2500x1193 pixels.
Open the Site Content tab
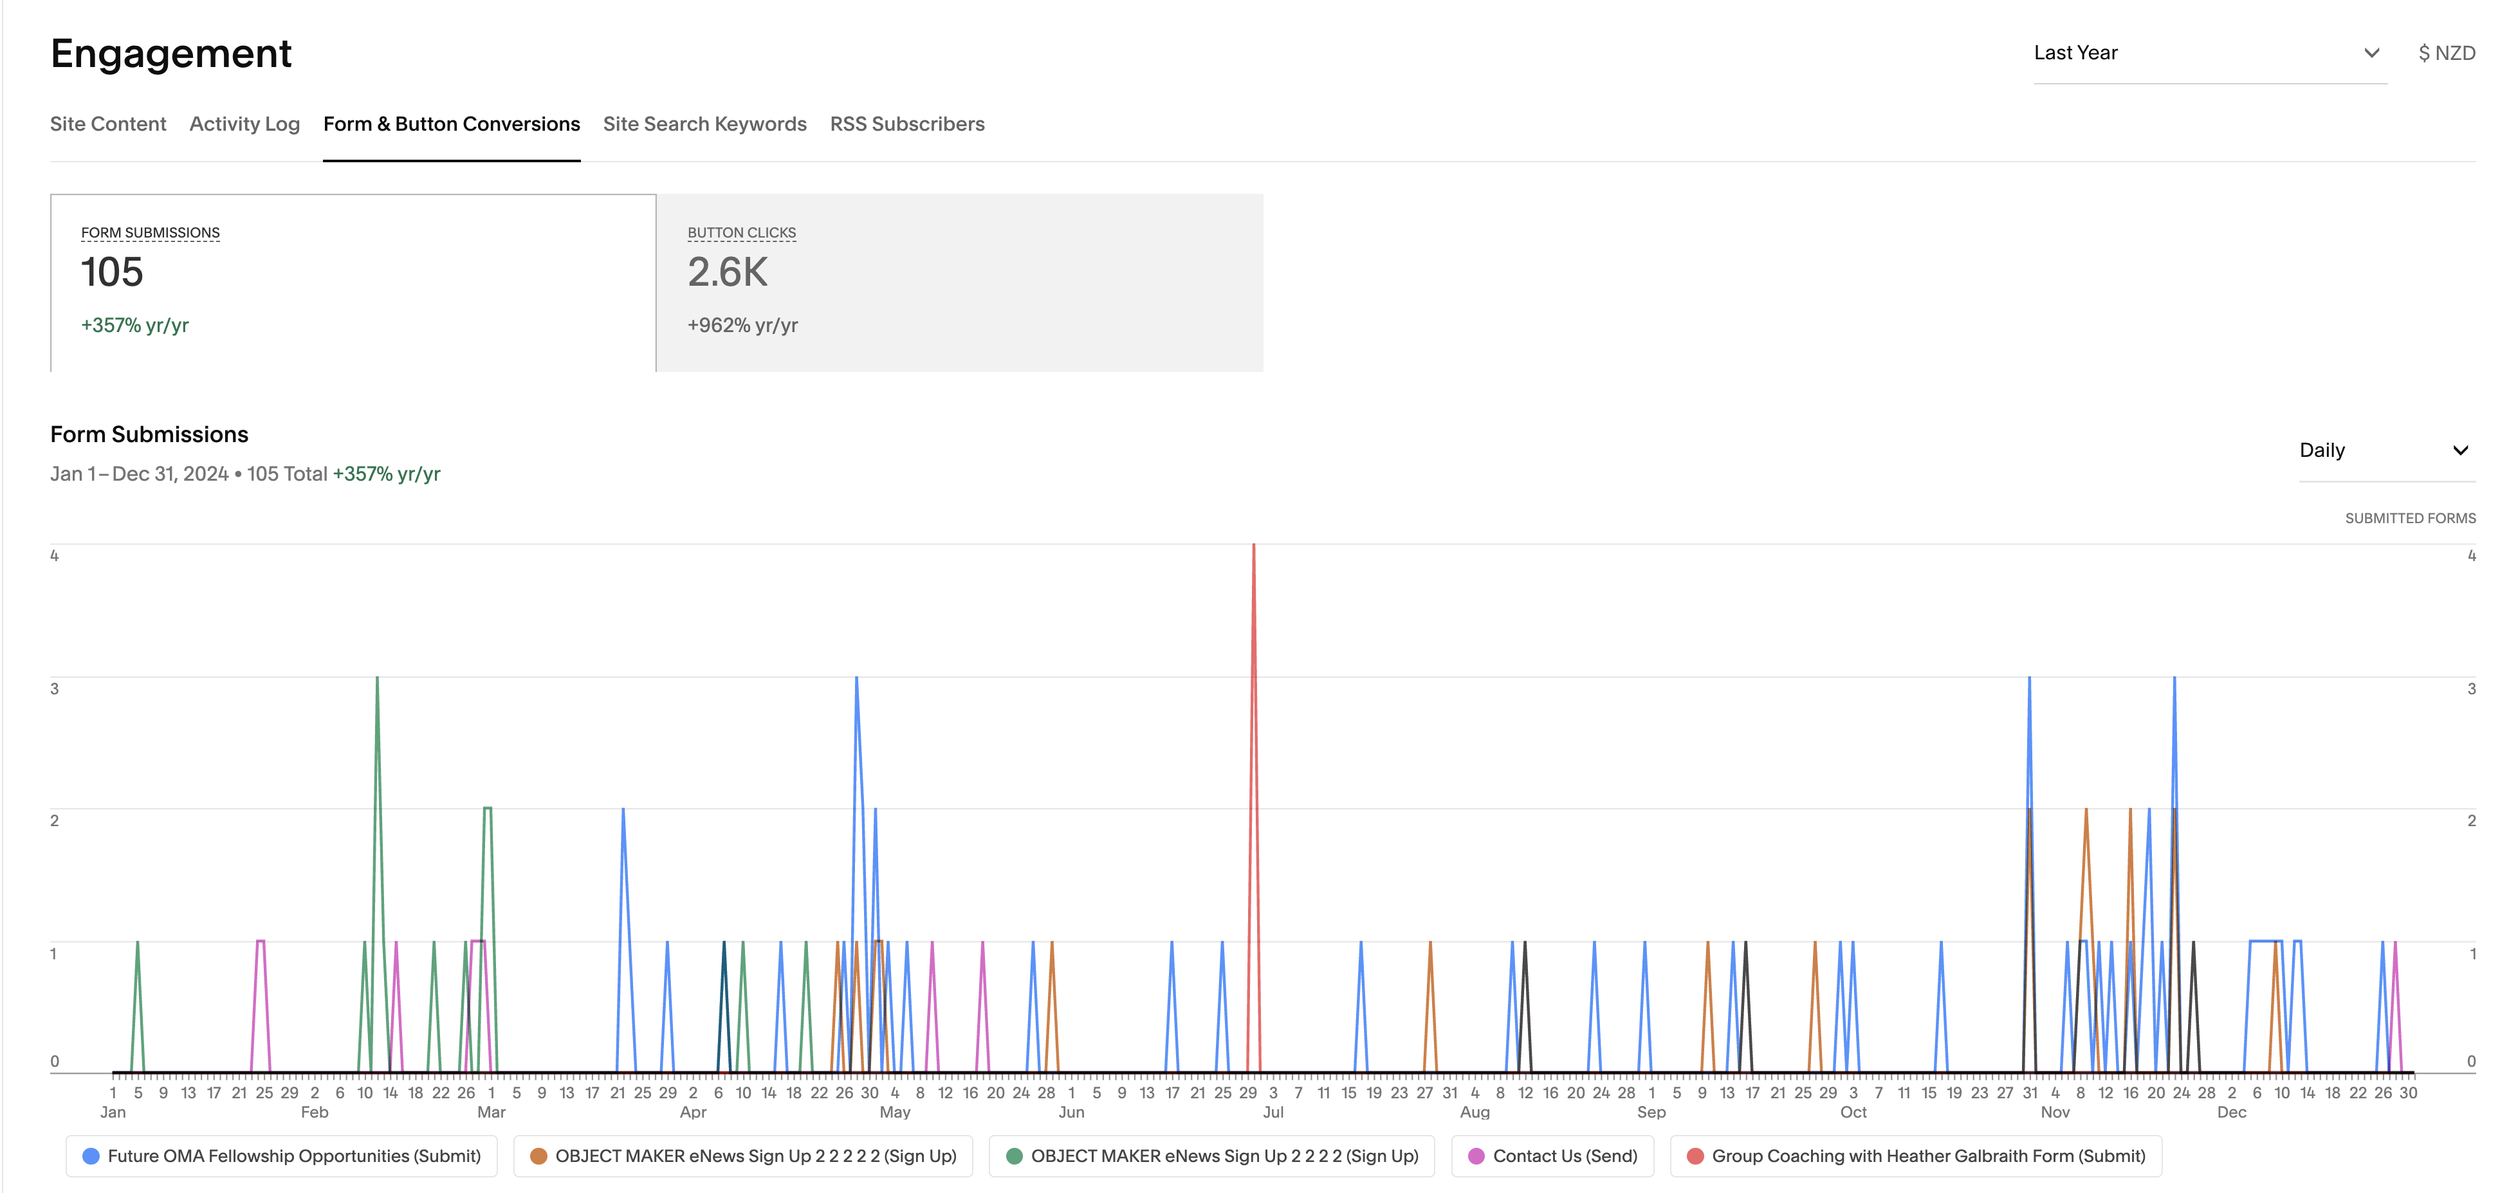coord(108,124)
